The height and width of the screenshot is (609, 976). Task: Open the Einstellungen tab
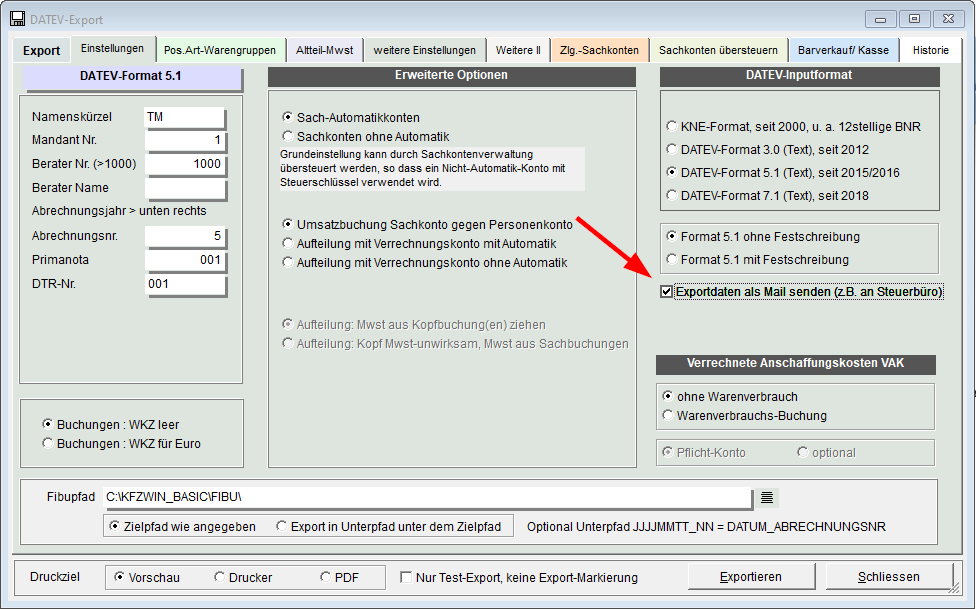pos(112,49)
